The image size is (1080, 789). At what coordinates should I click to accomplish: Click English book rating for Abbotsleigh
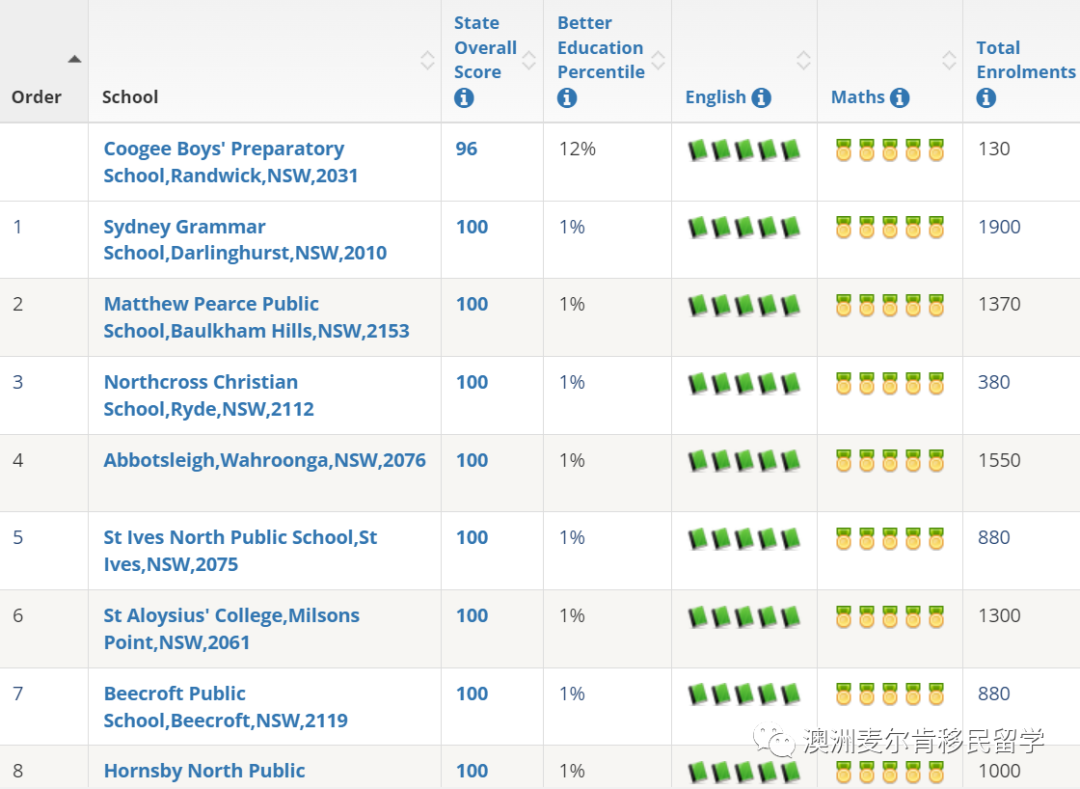744,461
